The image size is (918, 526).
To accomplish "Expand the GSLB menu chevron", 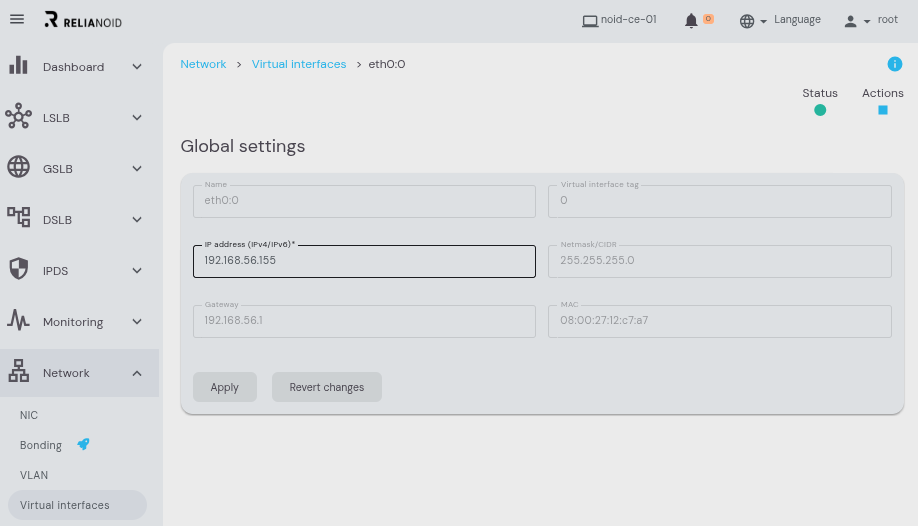I will click(x=137, y=169).
